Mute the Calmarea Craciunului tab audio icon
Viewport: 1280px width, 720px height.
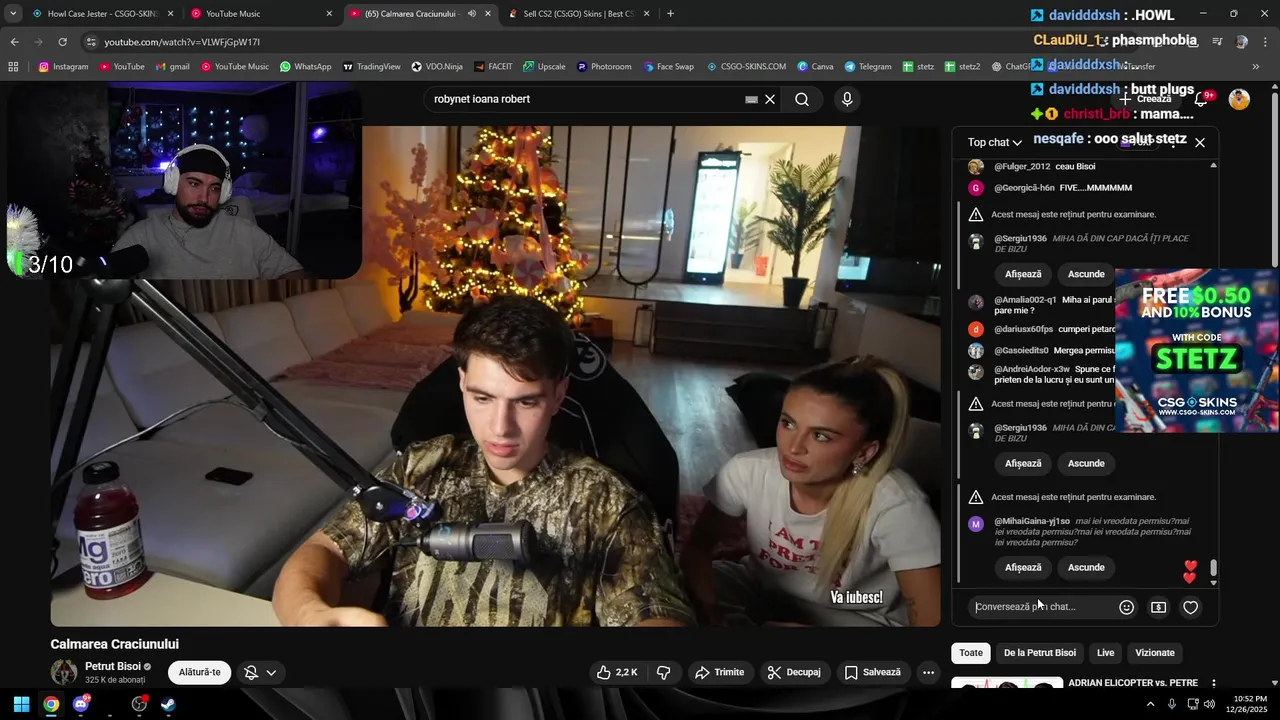(472, 14)
